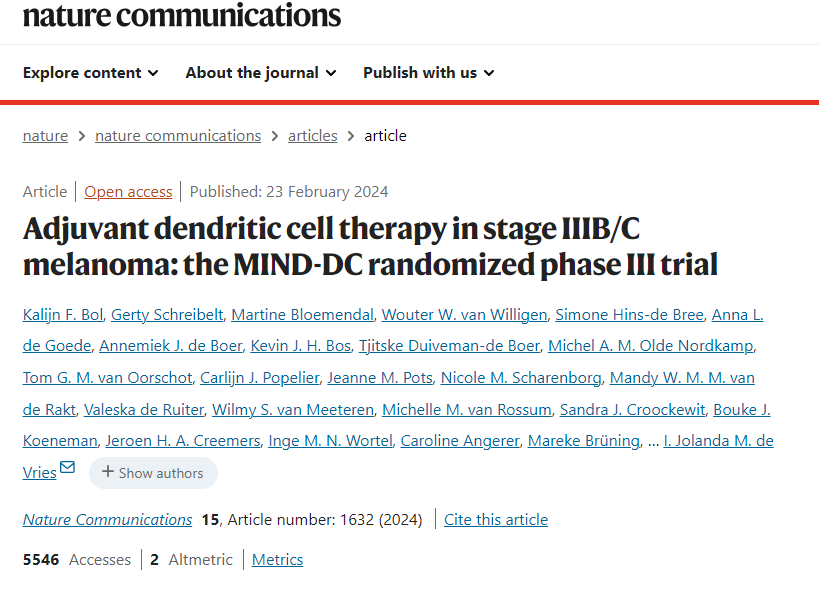The image size is (819, 589).
Task: Open author Sandra J. Croockewit
Action: pos(632,410)
